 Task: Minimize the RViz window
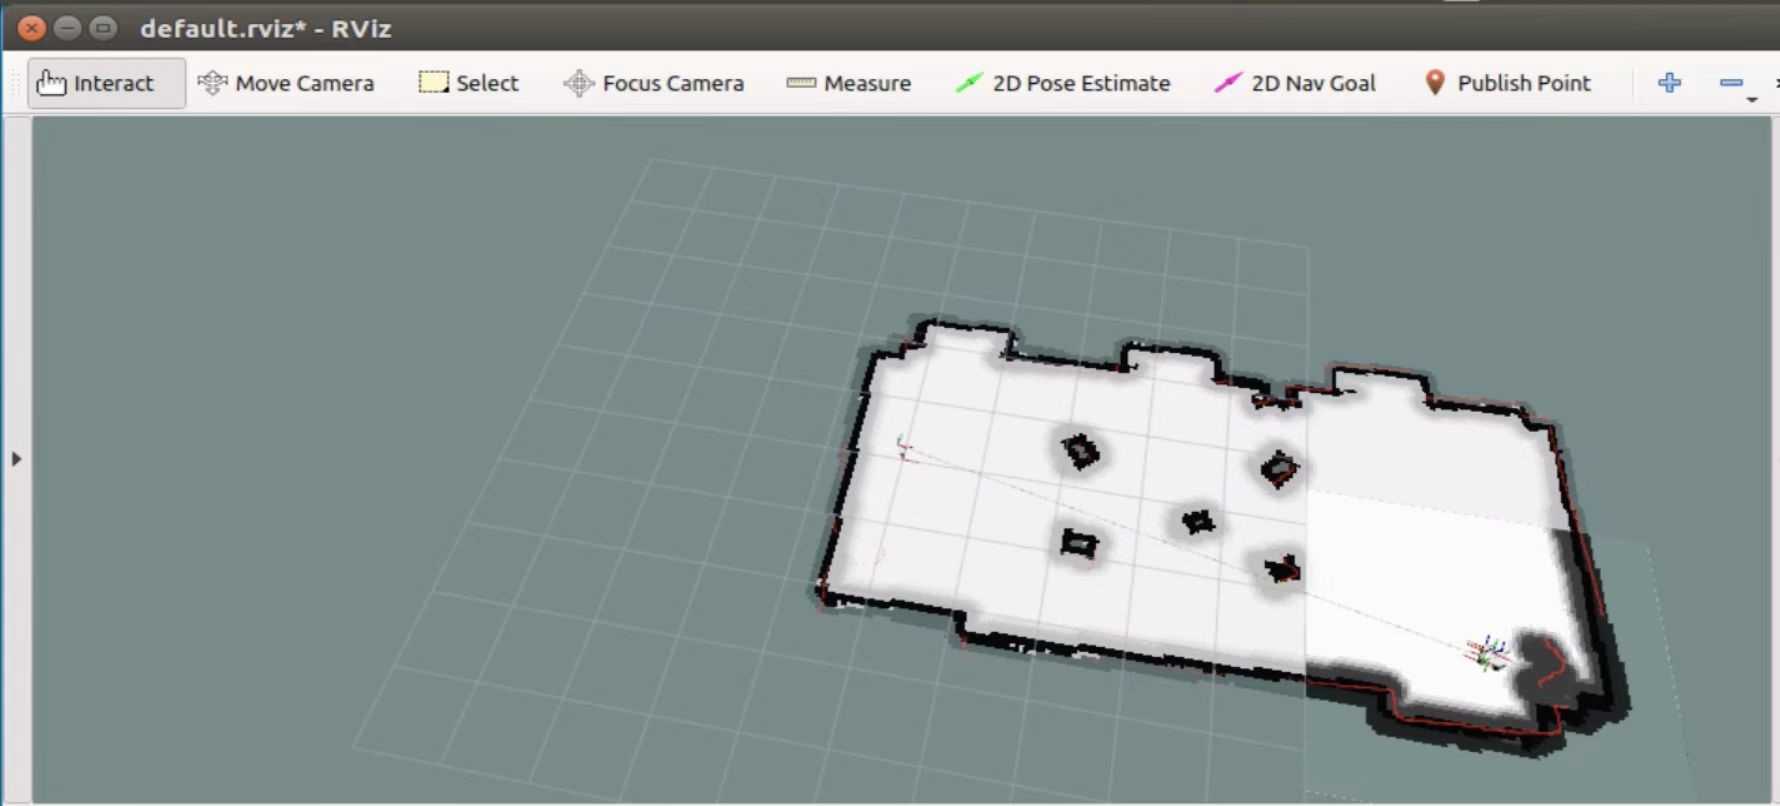[x=67, y=28]
